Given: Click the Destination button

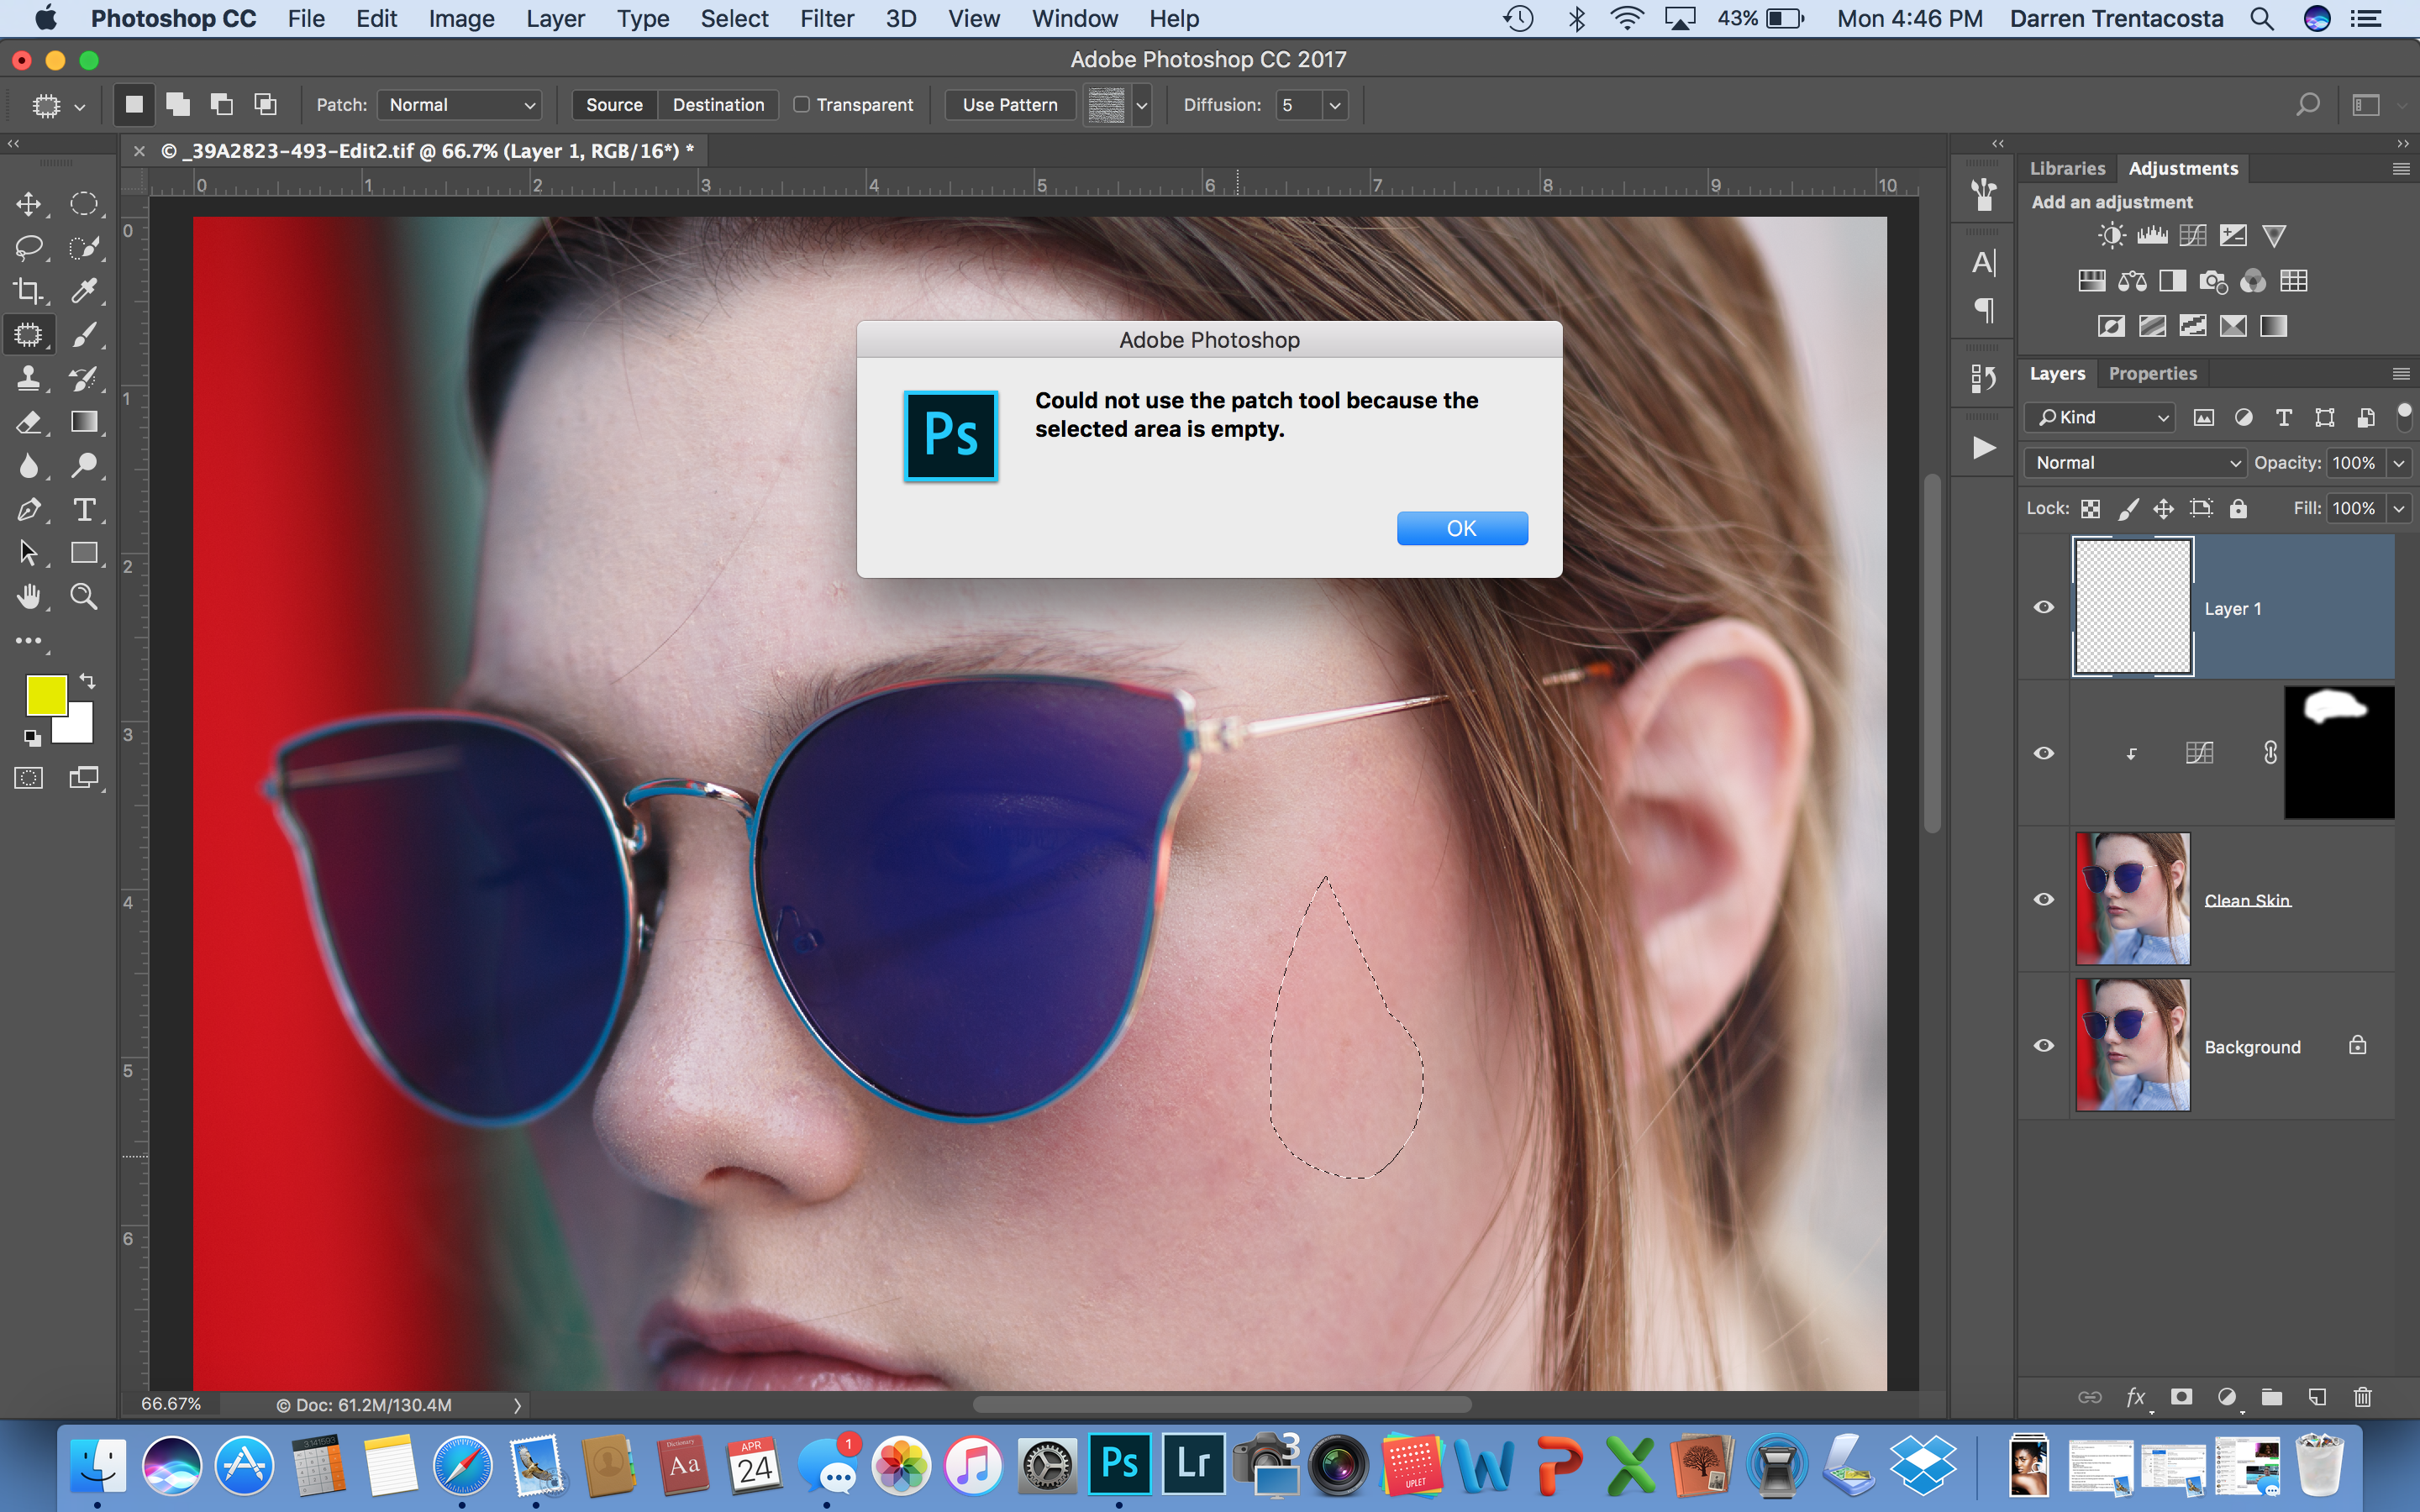Looking at the screenshot, I should pyautogui.click(x=718, y=105).
